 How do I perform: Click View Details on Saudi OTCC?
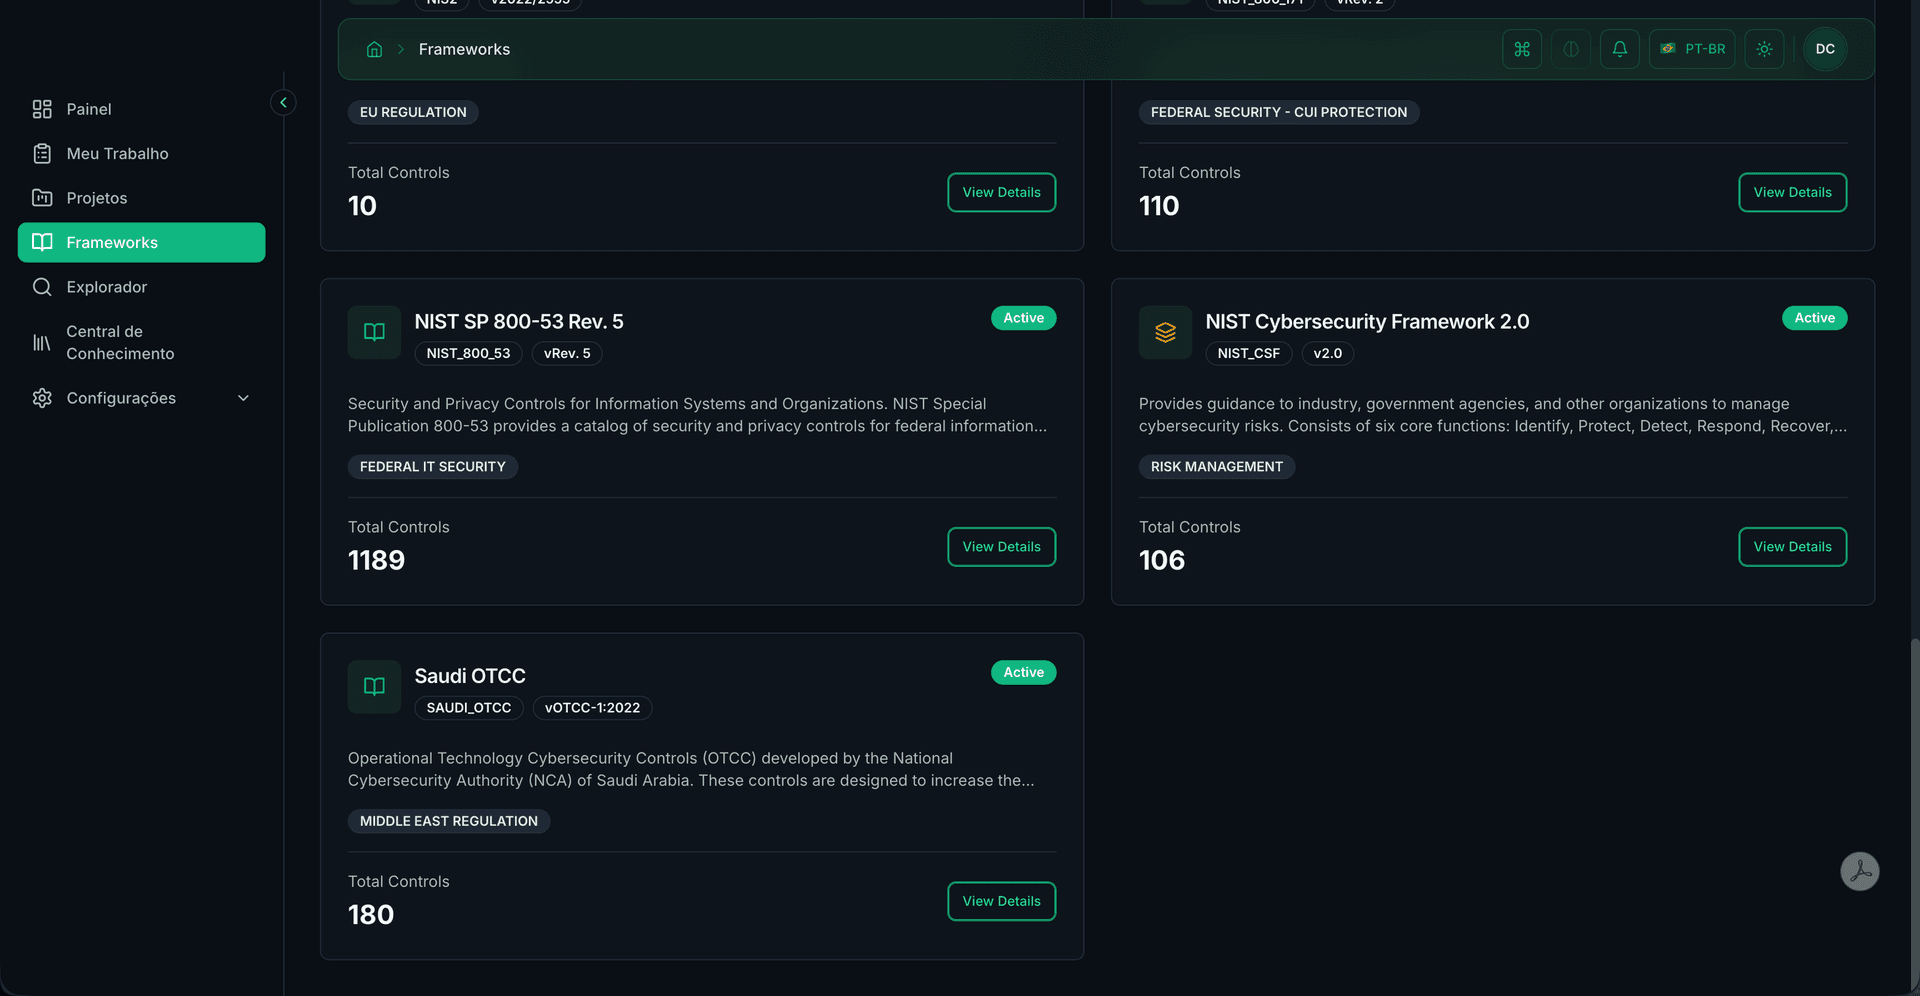click(x=1001, y=901)
